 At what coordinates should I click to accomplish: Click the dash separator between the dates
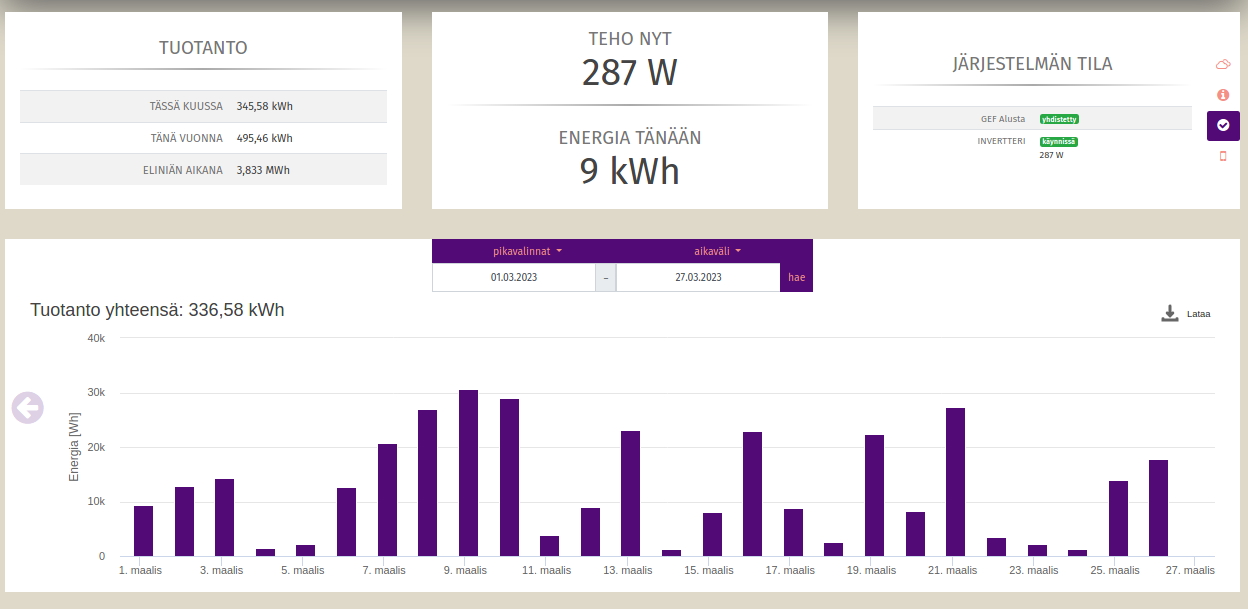pyautogui.click(x=605, y=277)
